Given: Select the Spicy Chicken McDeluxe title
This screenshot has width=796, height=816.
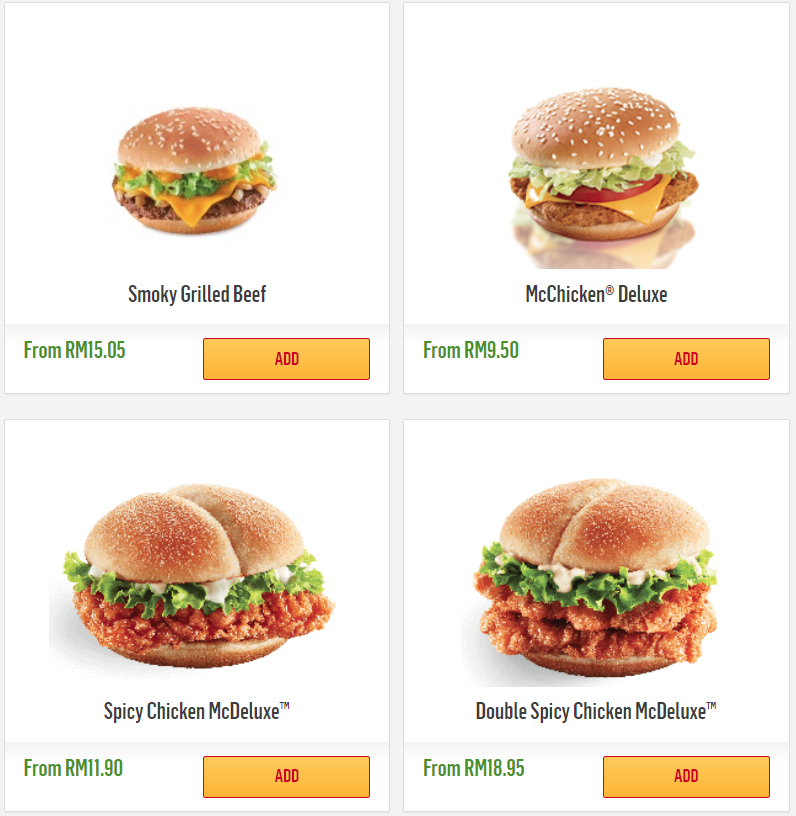Looking at the screenshot, I should point(197,711).
